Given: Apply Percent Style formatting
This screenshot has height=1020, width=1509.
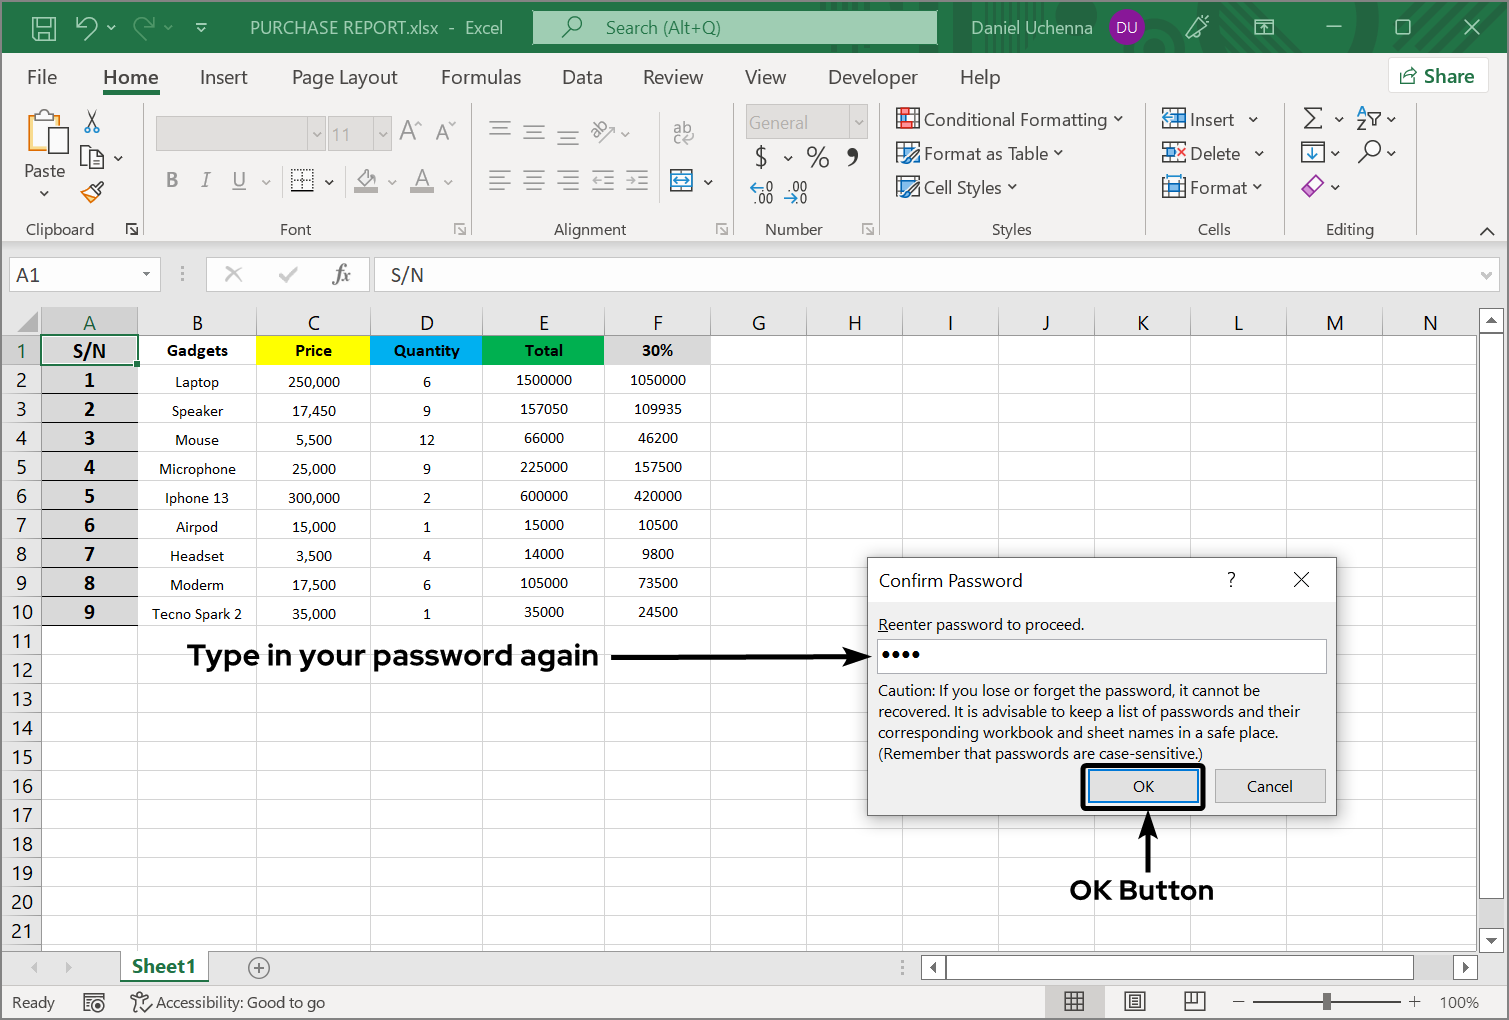Looking at the screenshot, I should coord(817,157).
